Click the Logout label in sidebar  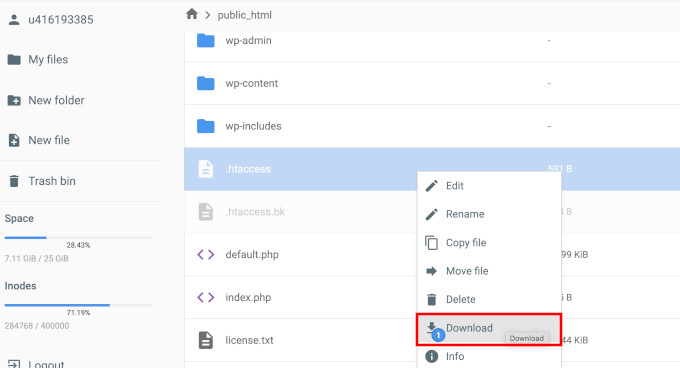pyautogui.click(x=46, y=364)
